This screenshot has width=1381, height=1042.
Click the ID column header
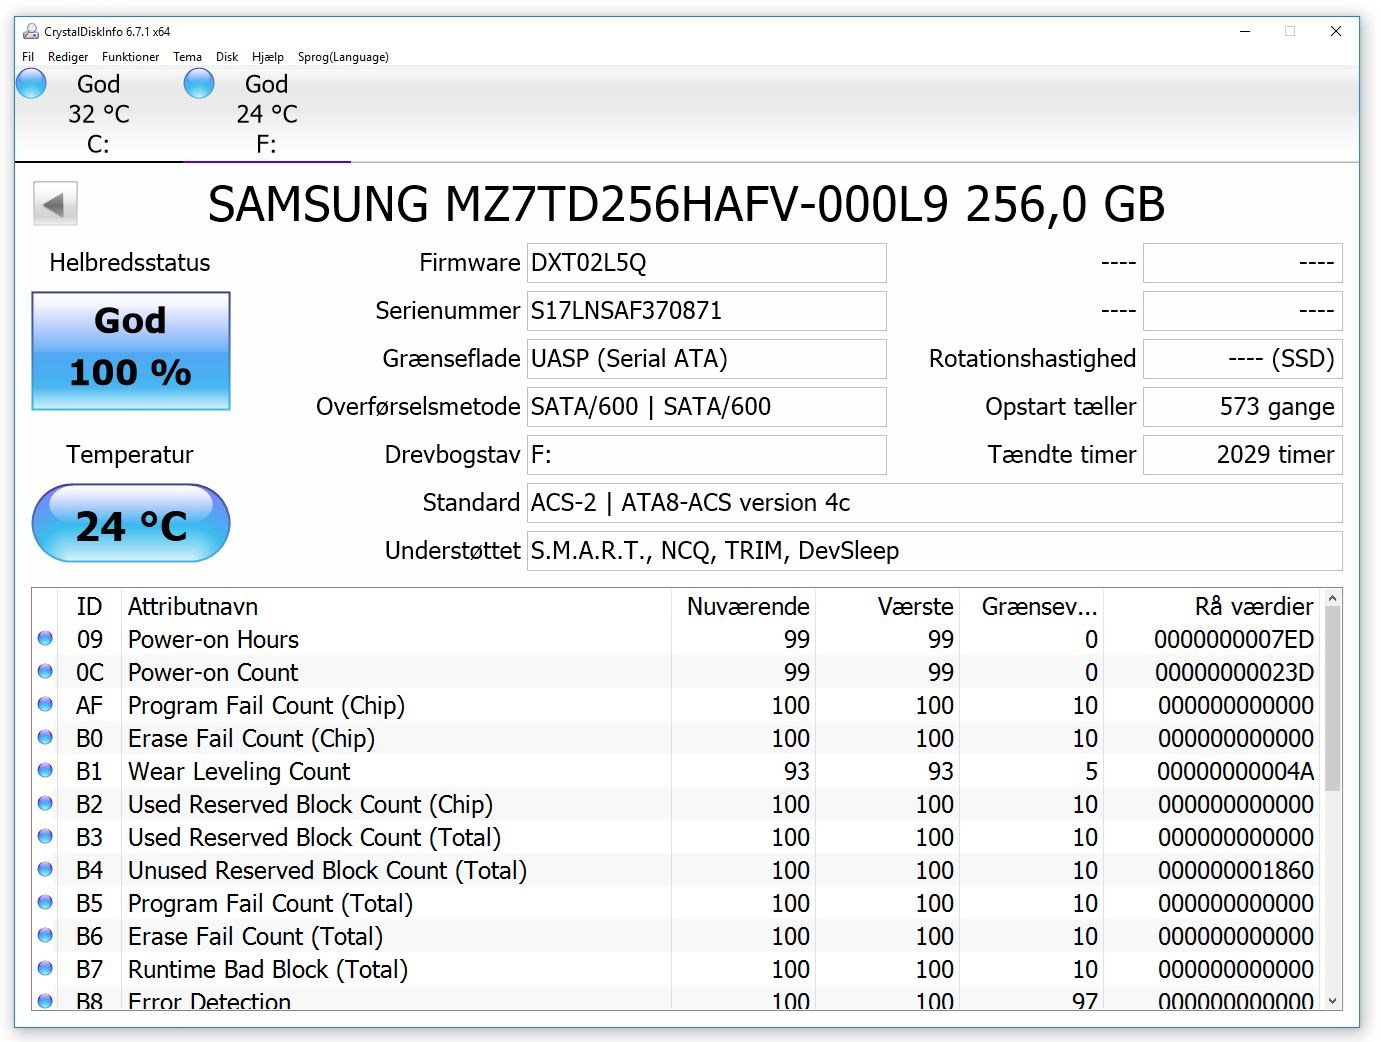pyautogui.click(x=90, y=606)
